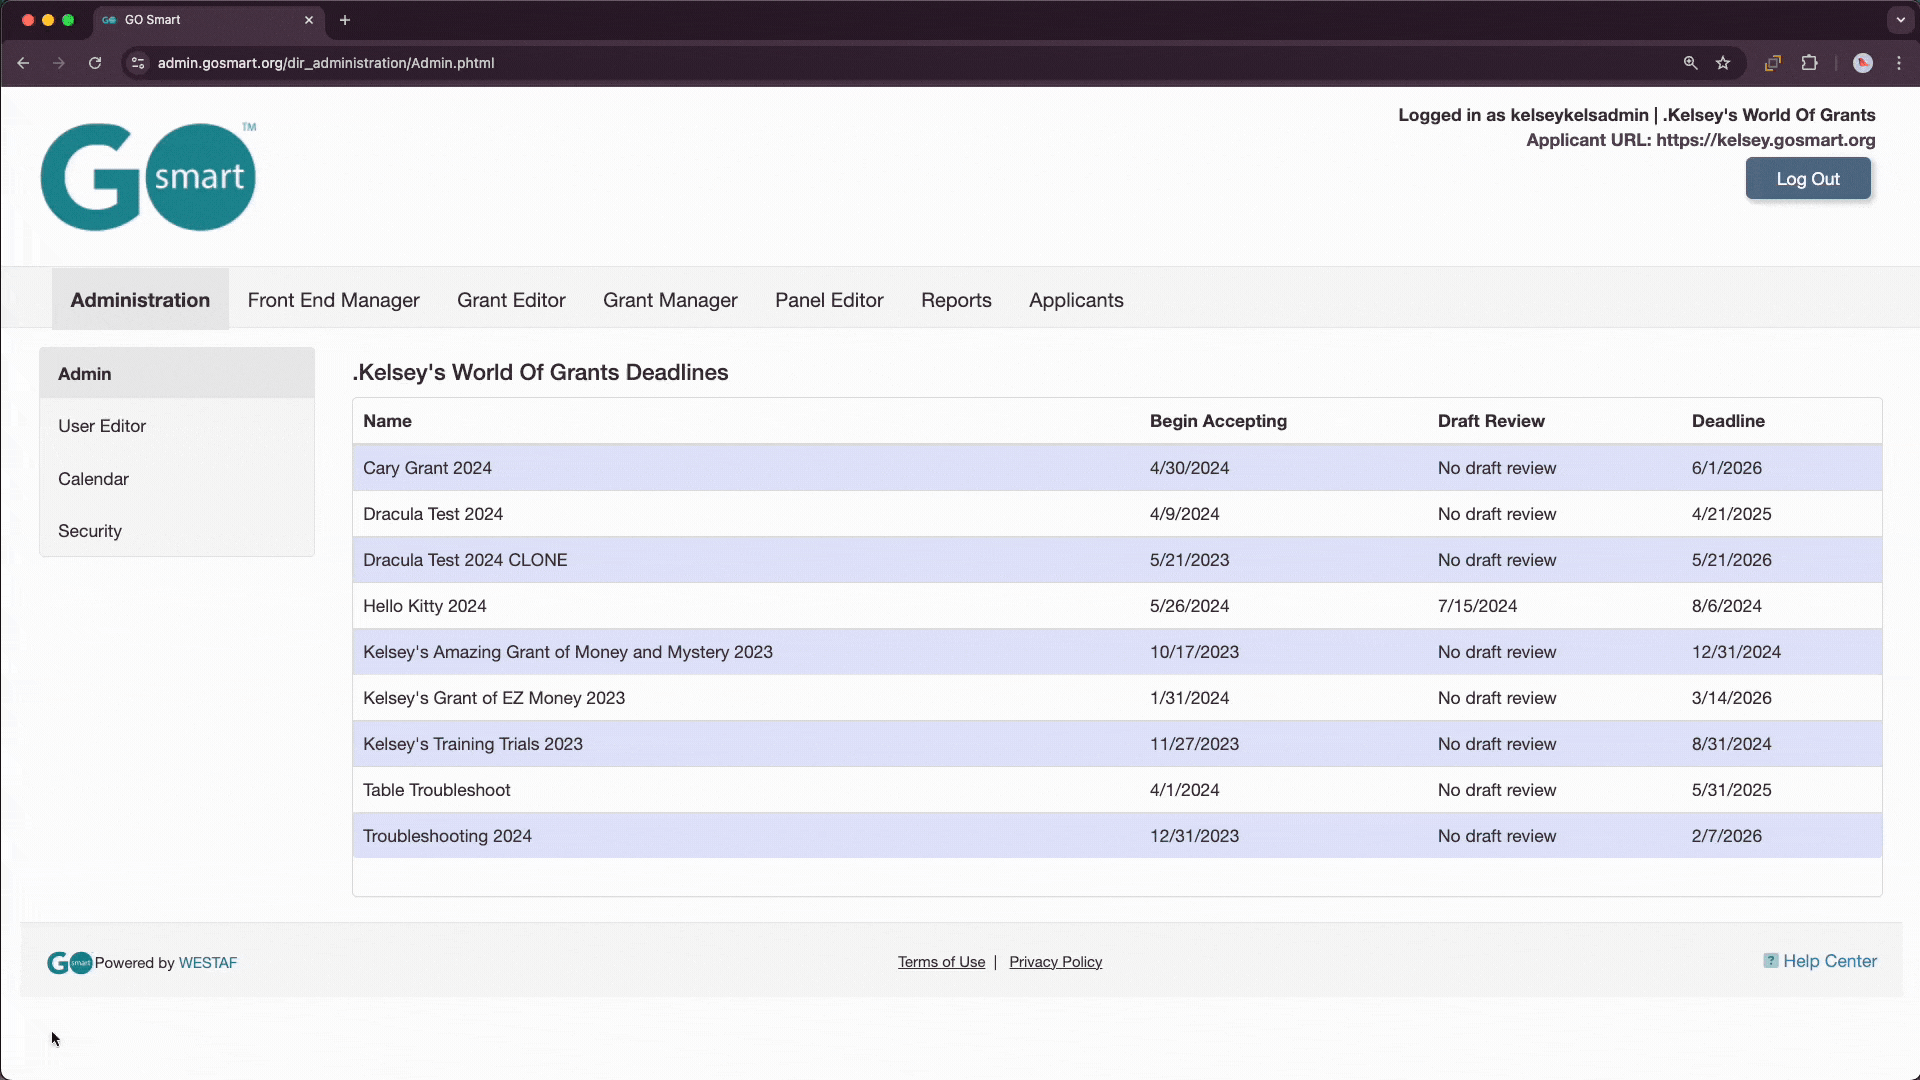Screen dimensions: 1920x1080
Task: Open the Front End Manager tab
Action: coord(334,299)
